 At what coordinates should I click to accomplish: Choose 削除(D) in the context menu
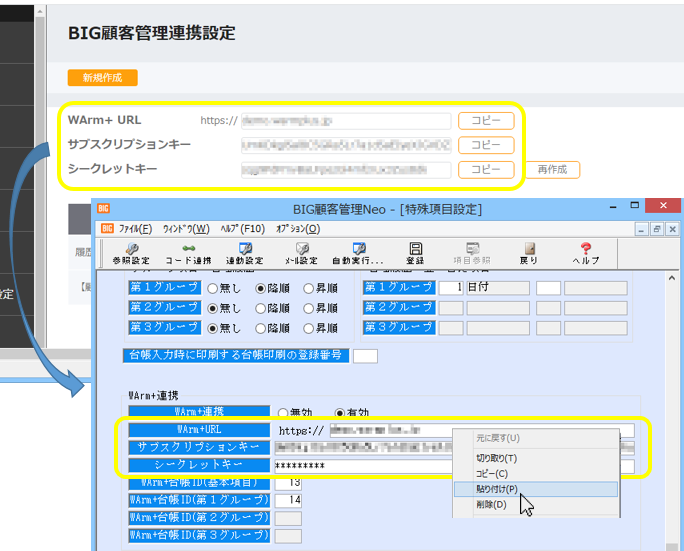536,505
